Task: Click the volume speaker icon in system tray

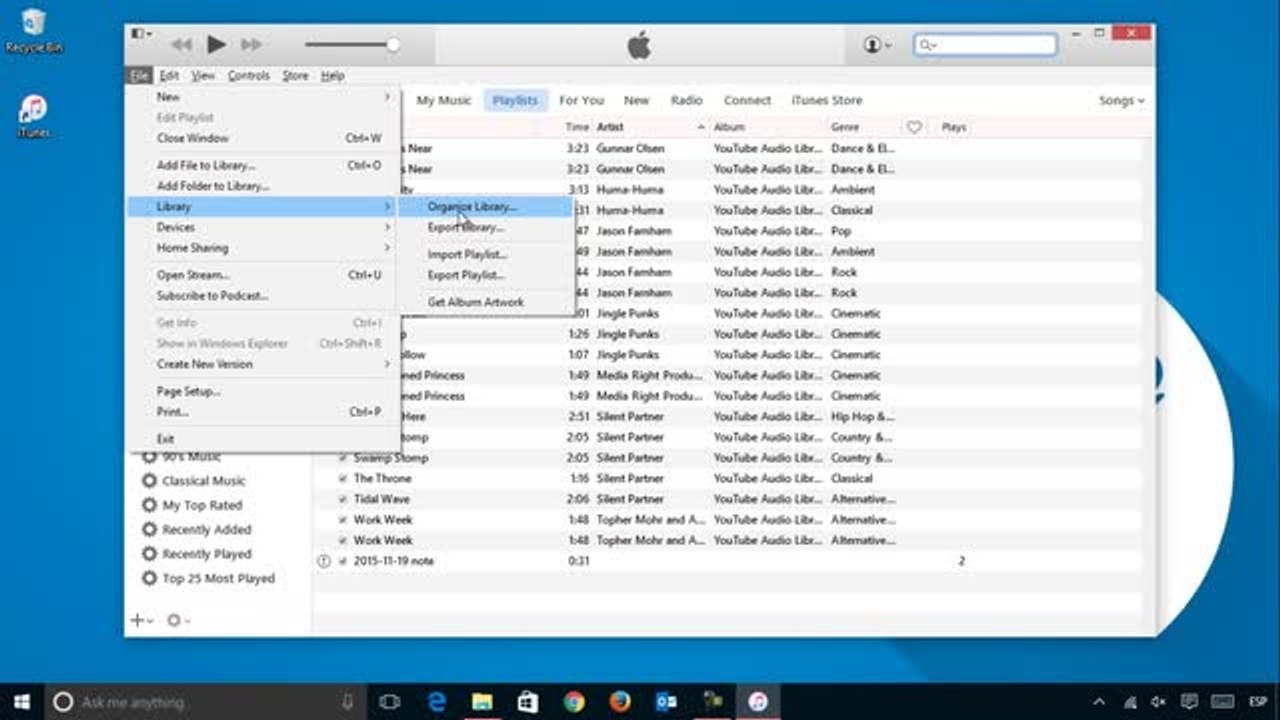Action: (1158, 702)
